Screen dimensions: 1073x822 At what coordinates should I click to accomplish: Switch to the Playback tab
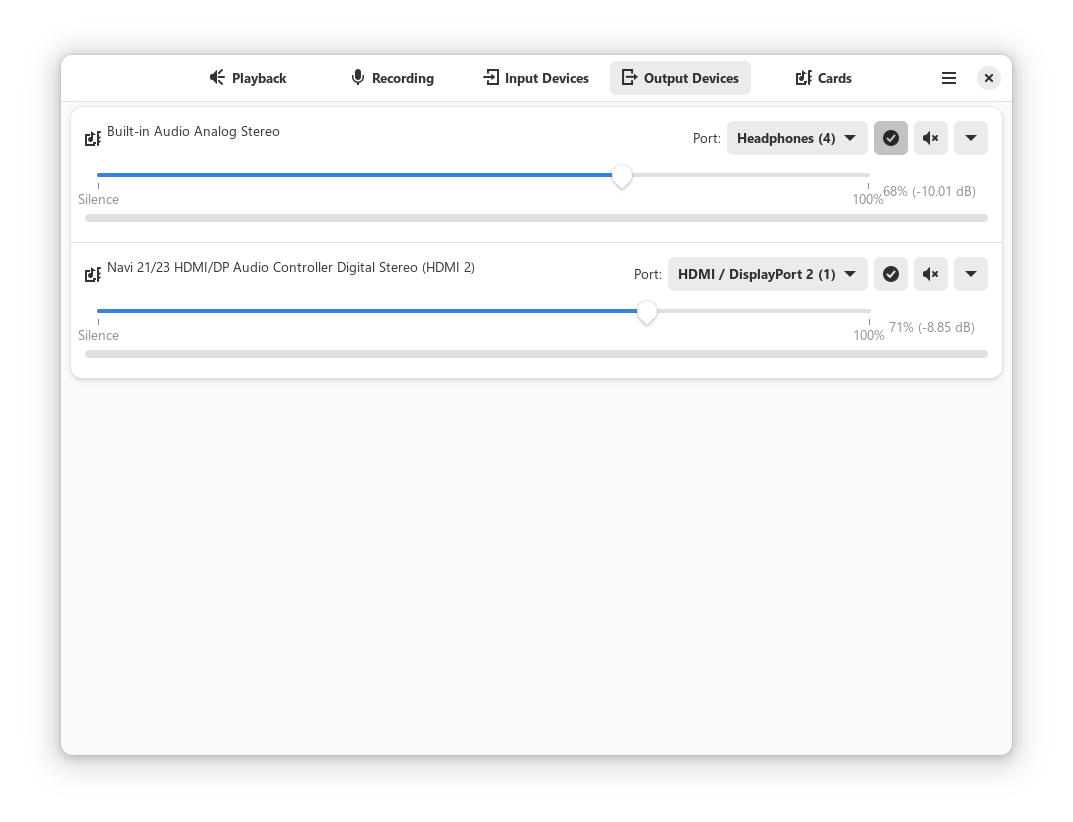[247, 78]
